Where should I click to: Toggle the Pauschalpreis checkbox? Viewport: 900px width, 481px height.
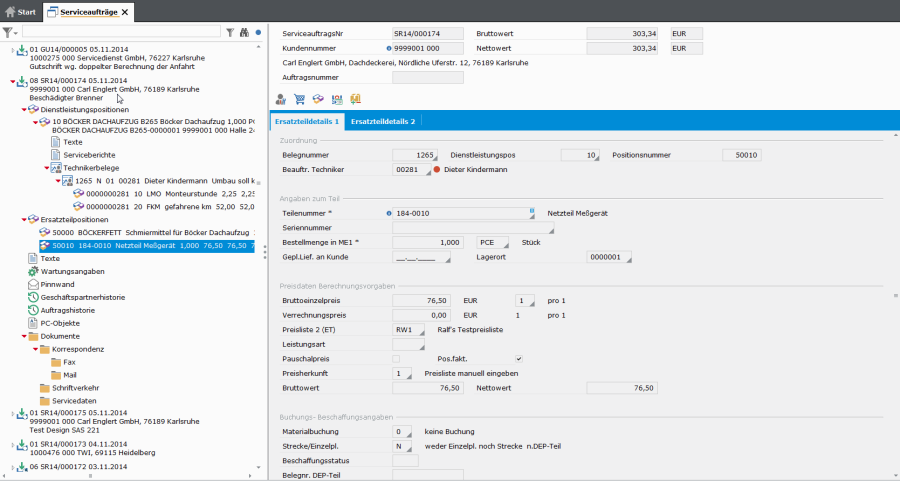[x=397, y=358]
